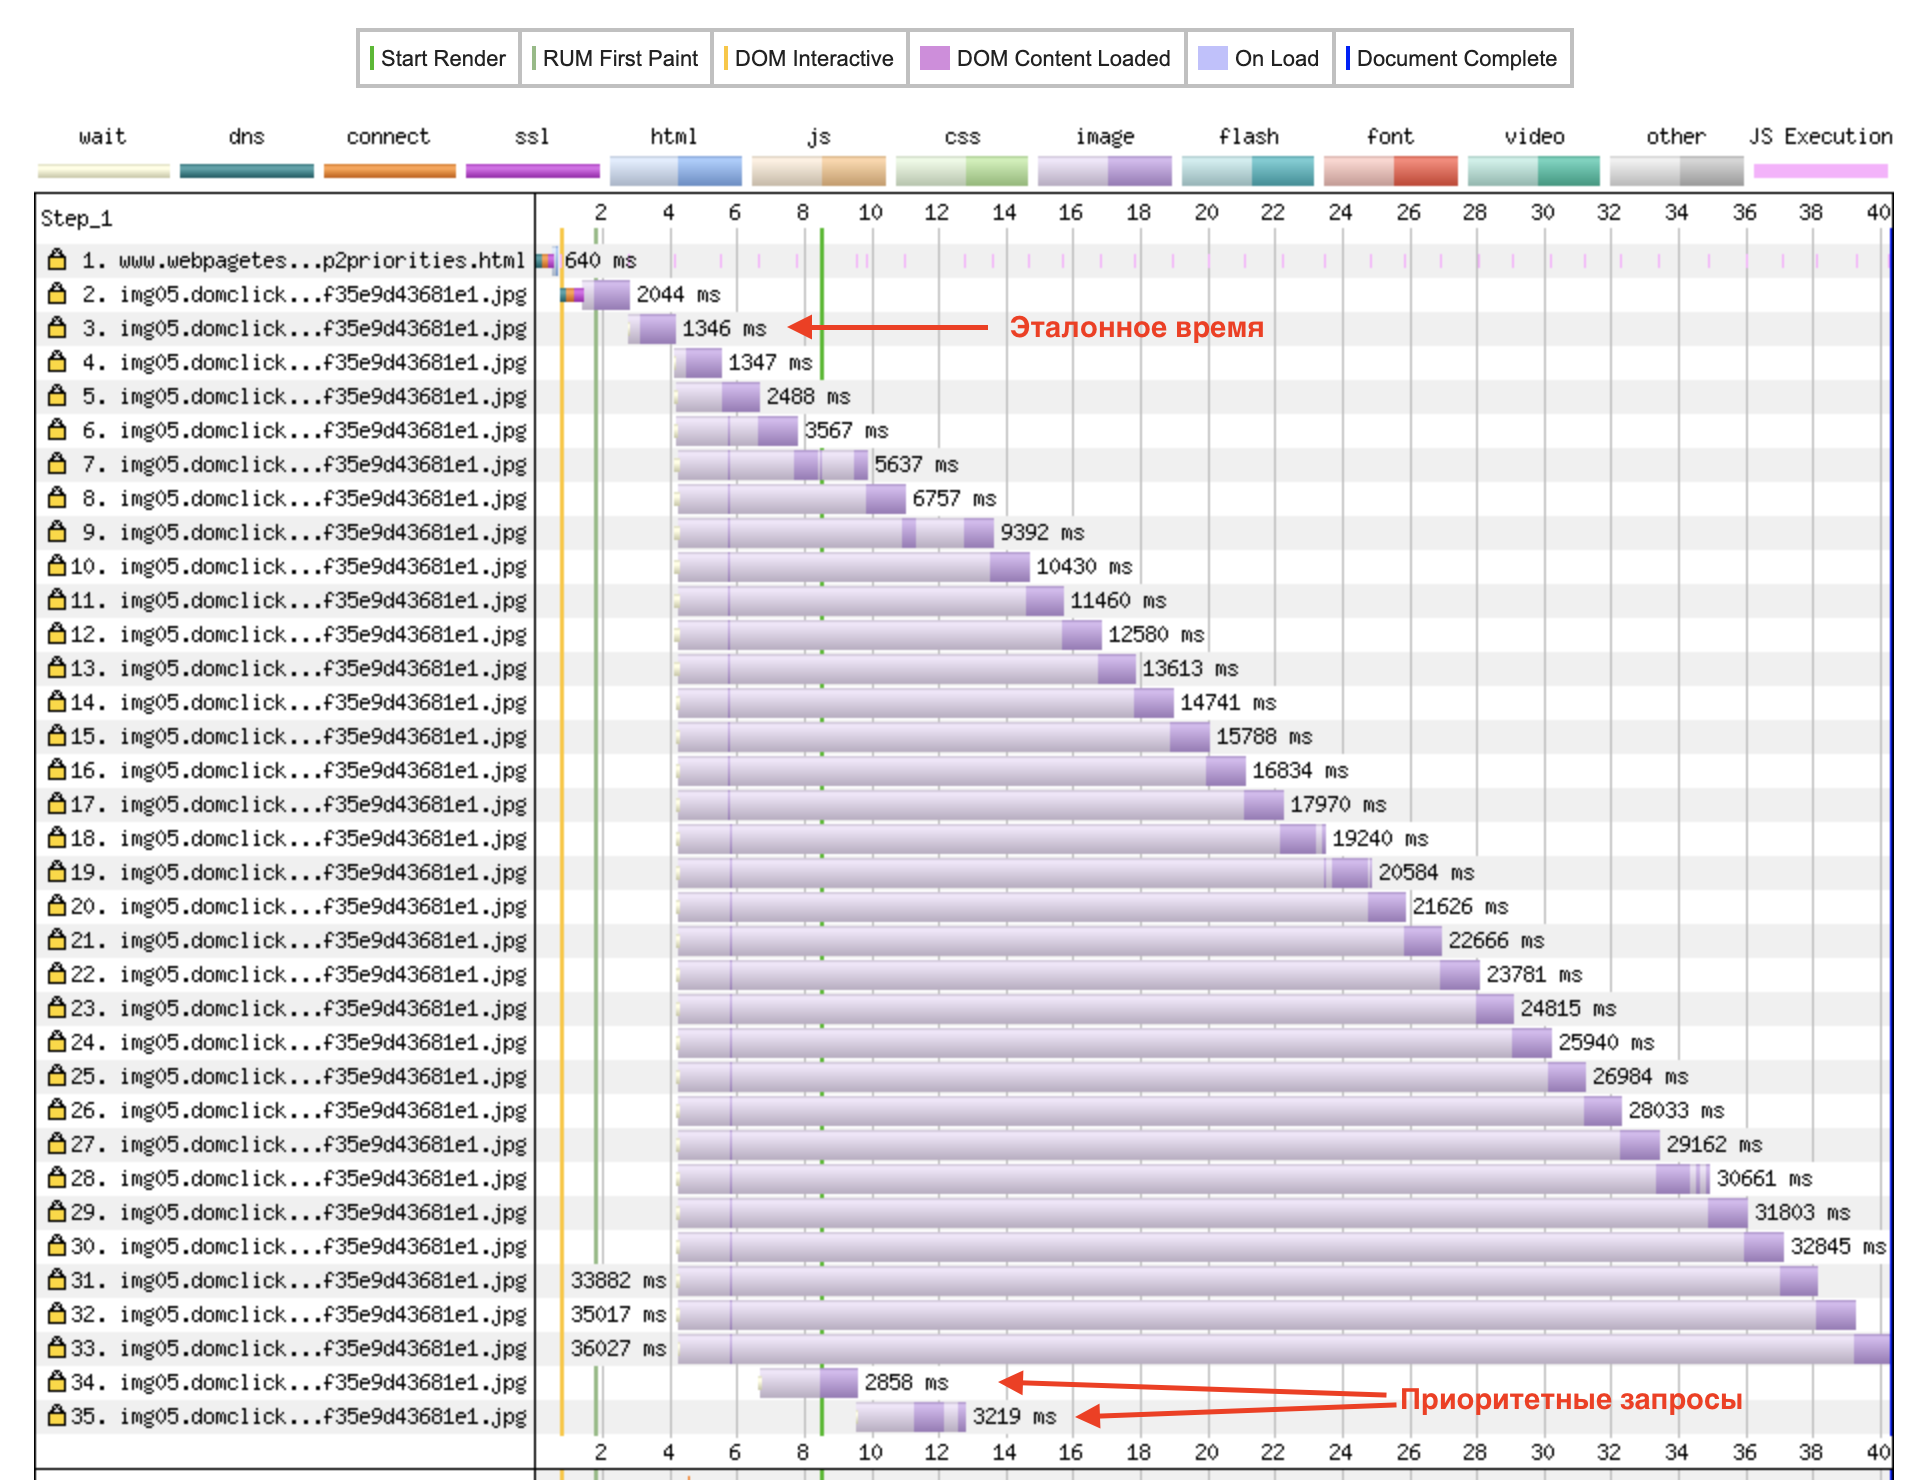Click the js color swatch
This screenshot has width=1906, height=1480.
[819, 171]
